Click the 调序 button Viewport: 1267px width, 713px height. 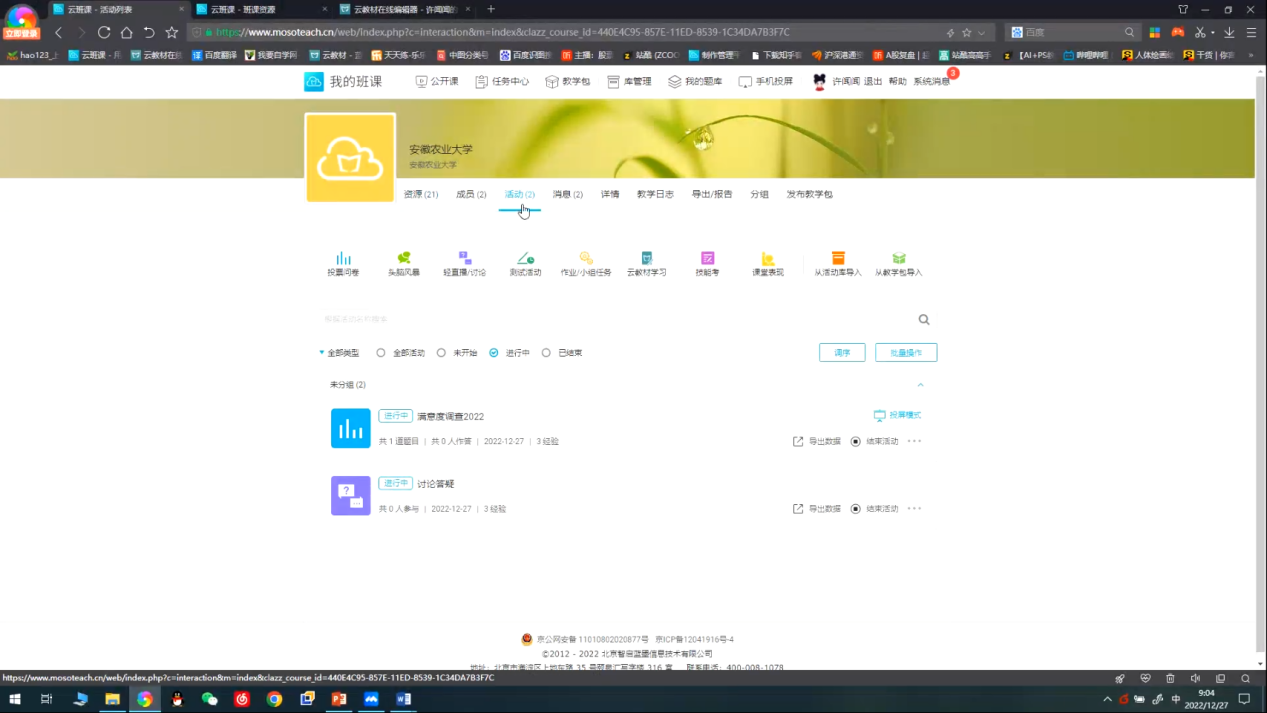[842, 353]
